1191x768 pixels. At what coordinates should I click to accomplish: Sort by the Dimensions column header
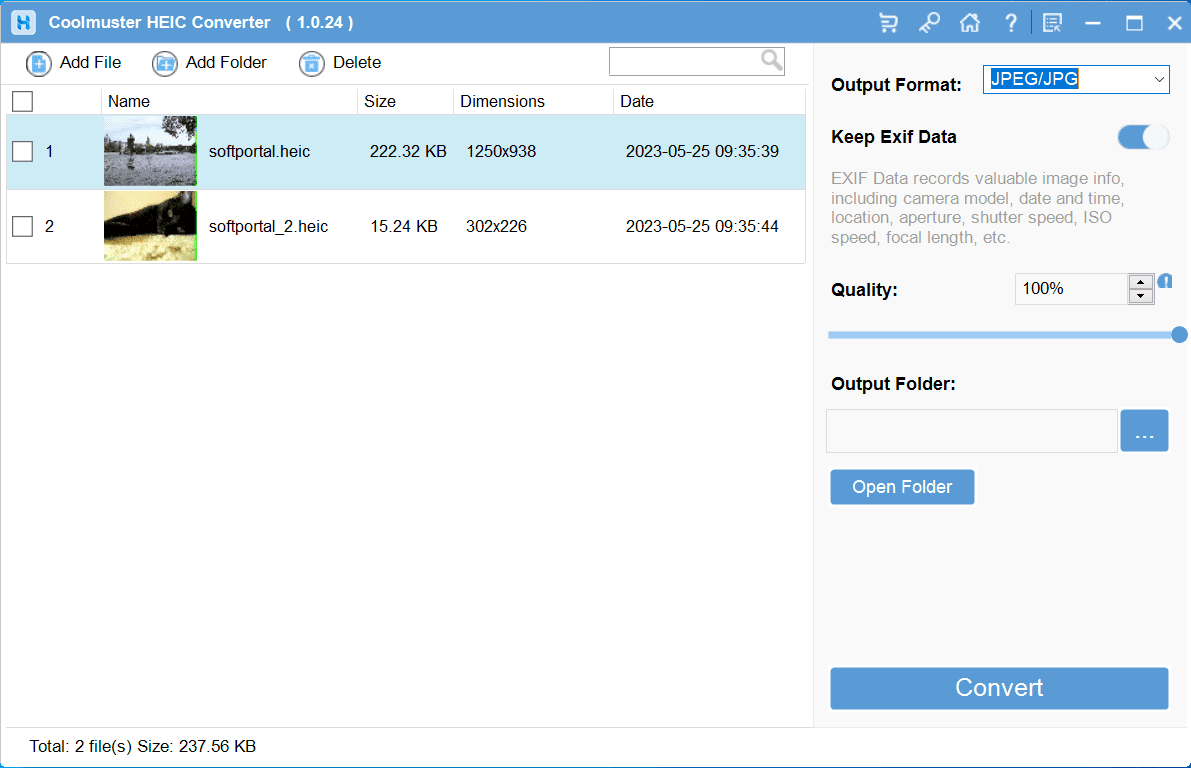point(533,101)
